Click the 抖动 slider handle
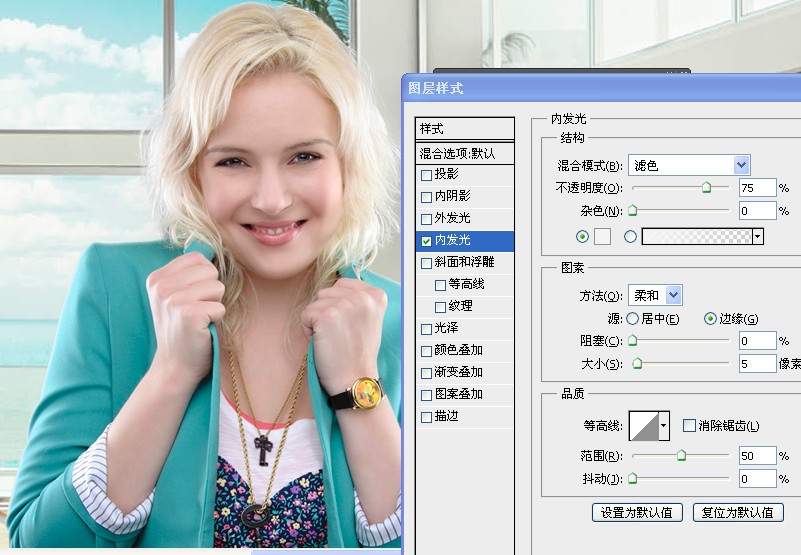 632,478
